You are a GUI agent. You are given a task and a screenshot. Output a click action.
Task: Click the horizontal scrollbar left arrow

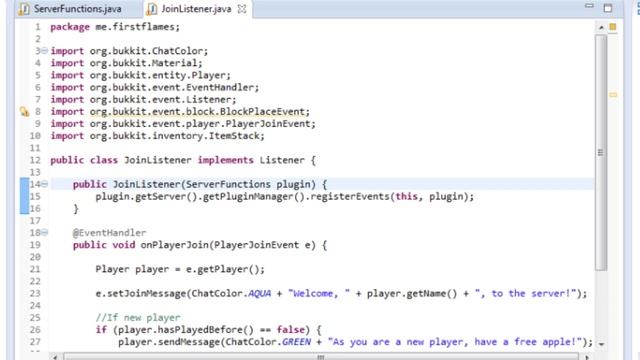(x=55, y=357)
